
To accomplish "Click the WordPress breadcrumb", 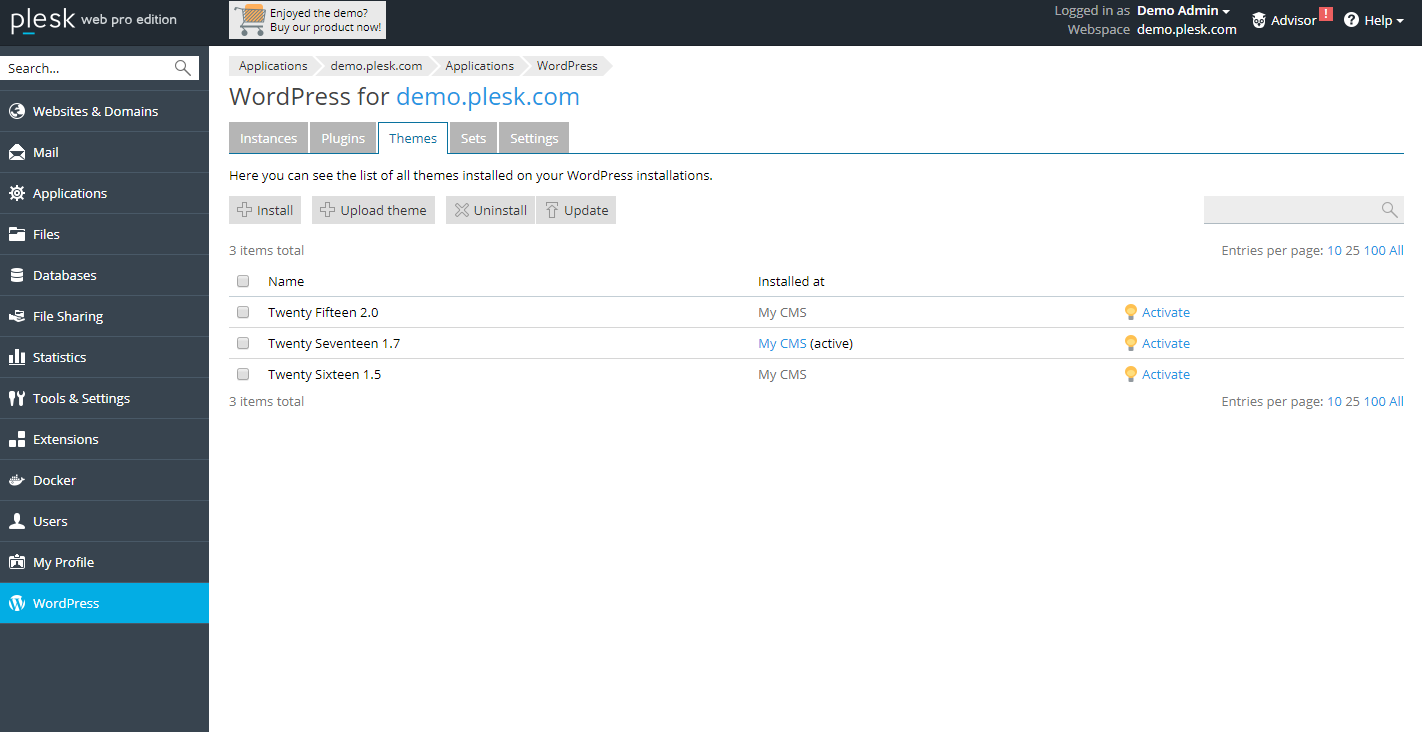I will tap(567, 66).
